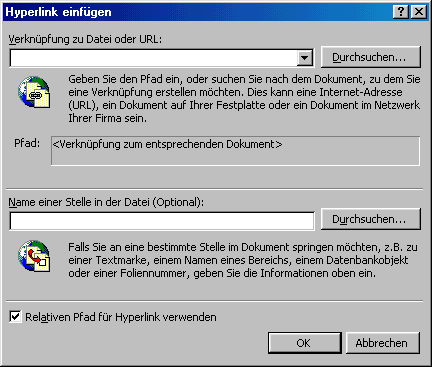432x367 pixels.
Task: Click the globe hyperlink document icon
Action: coord(34,92)
